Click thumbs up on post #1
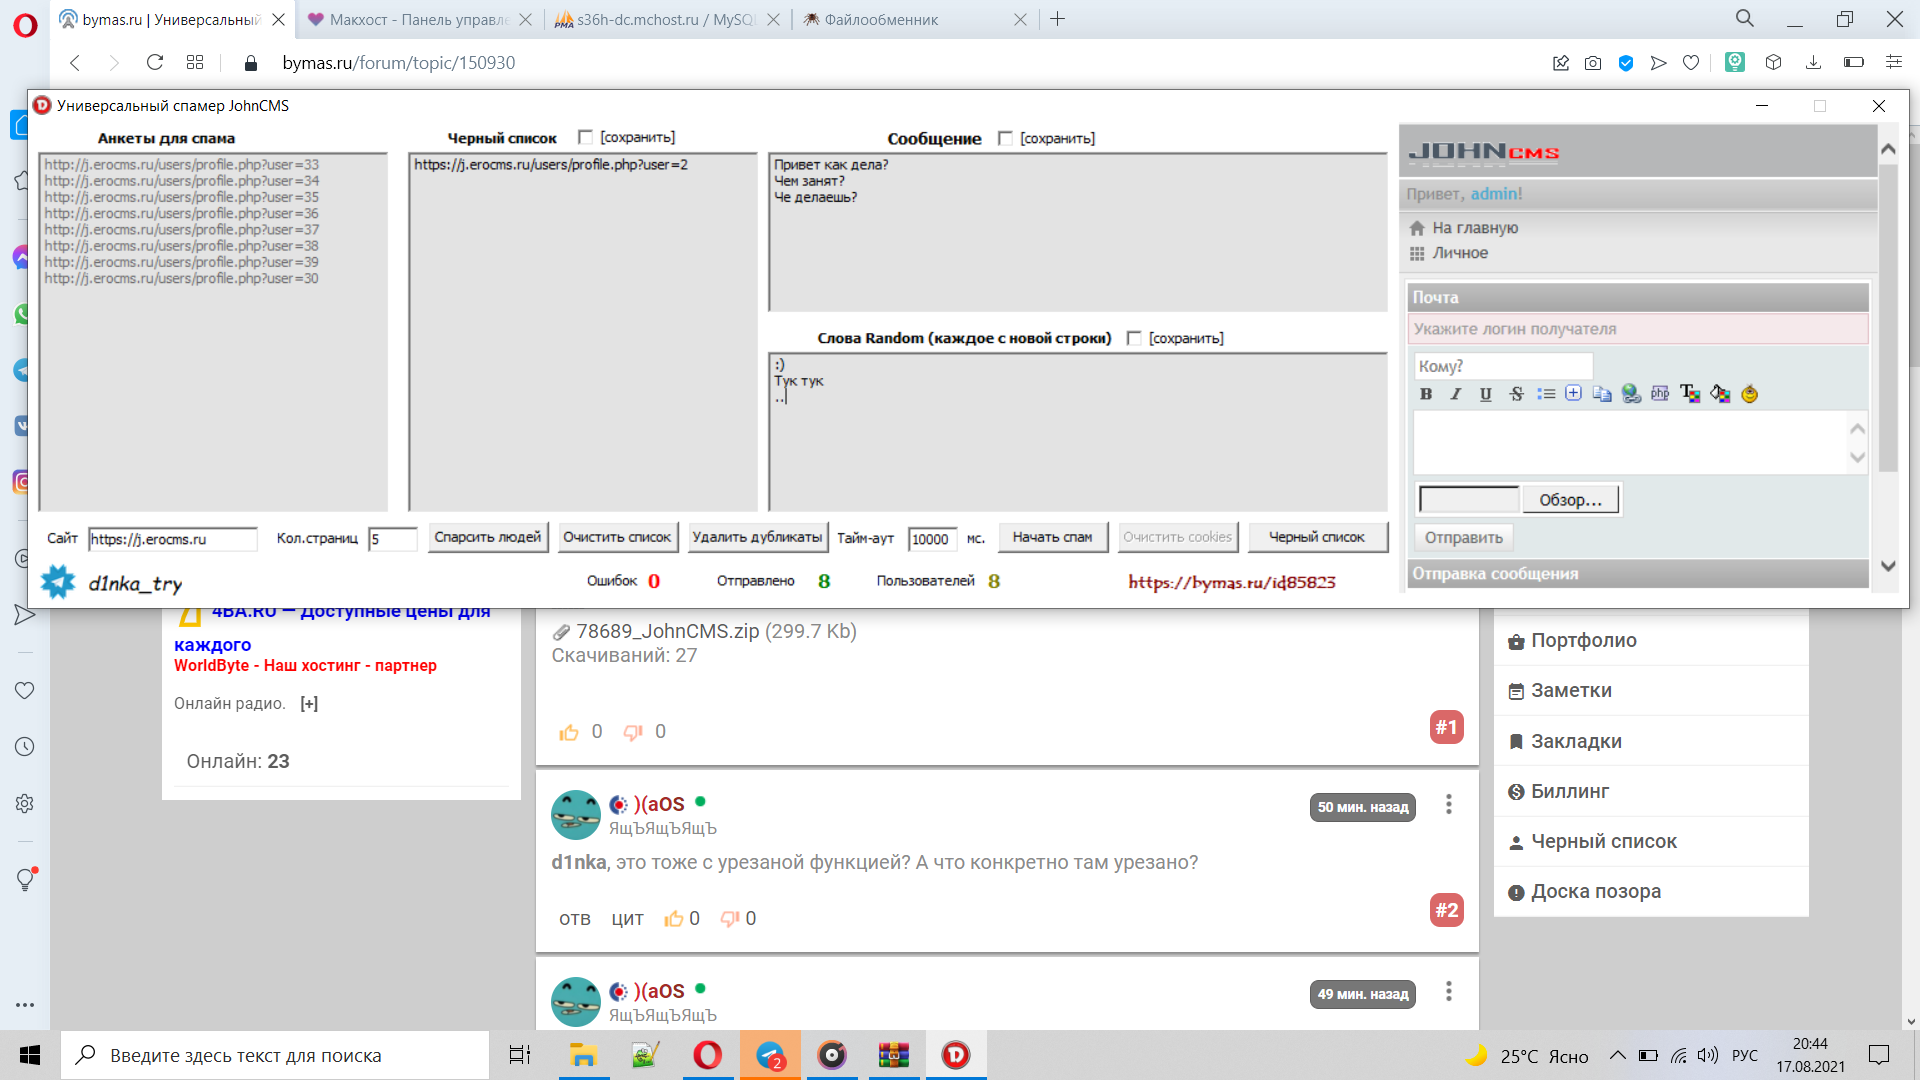The width and height of the screenshot is (1920, 1080). click(x=569, y=732)
